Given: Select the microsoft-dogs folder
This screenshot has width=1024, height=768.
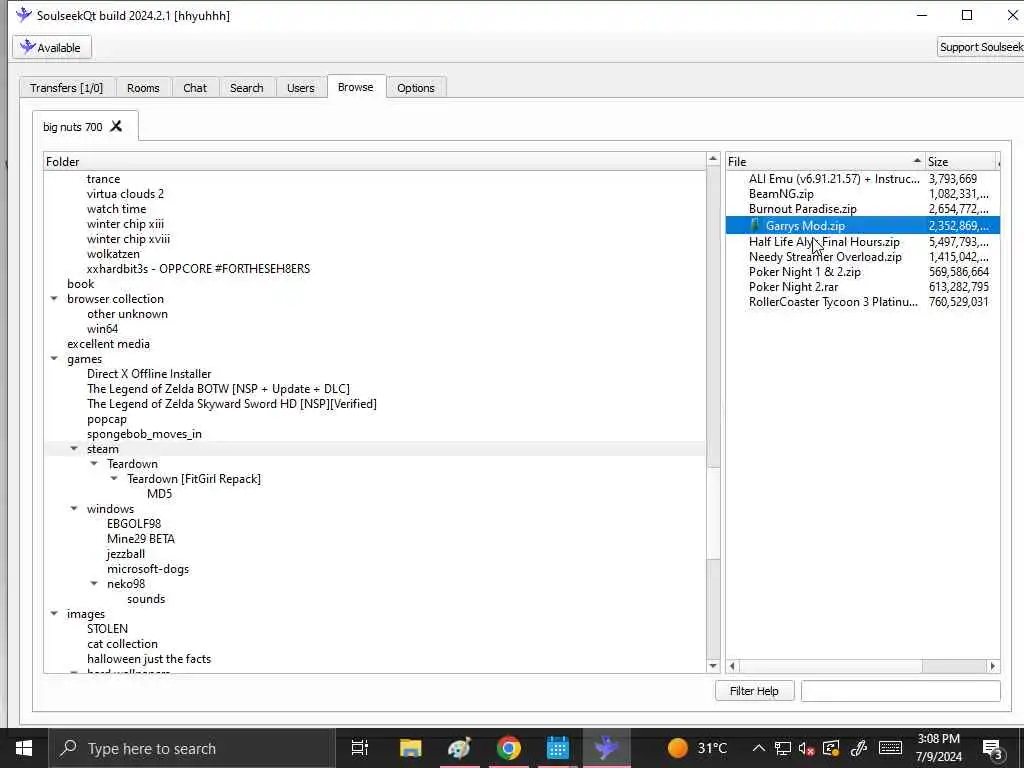Looking at the screenshot, I should (148, 569).
